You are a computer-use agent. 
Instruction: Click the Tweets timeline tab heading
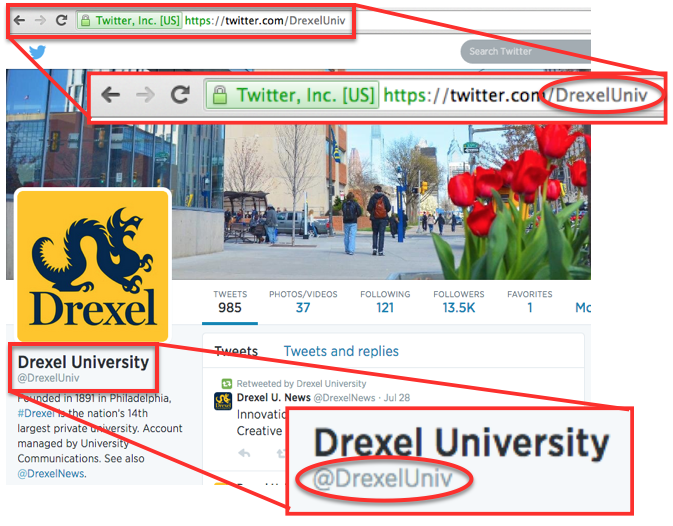point(236,351)
